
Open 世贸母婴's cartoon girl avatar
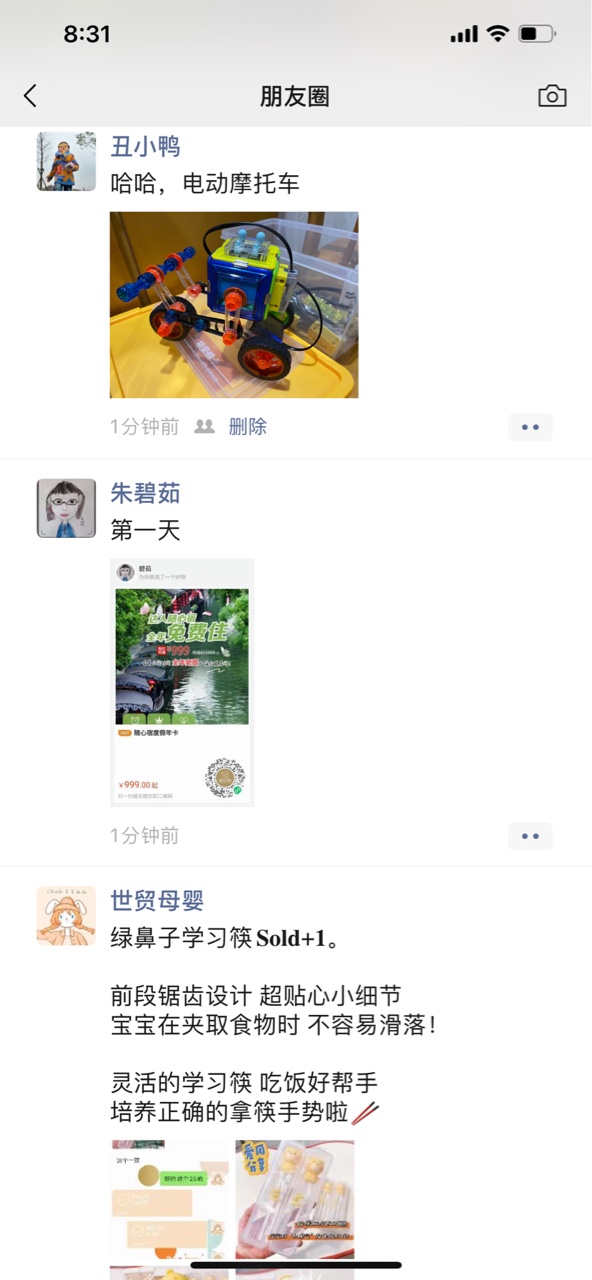67,915
